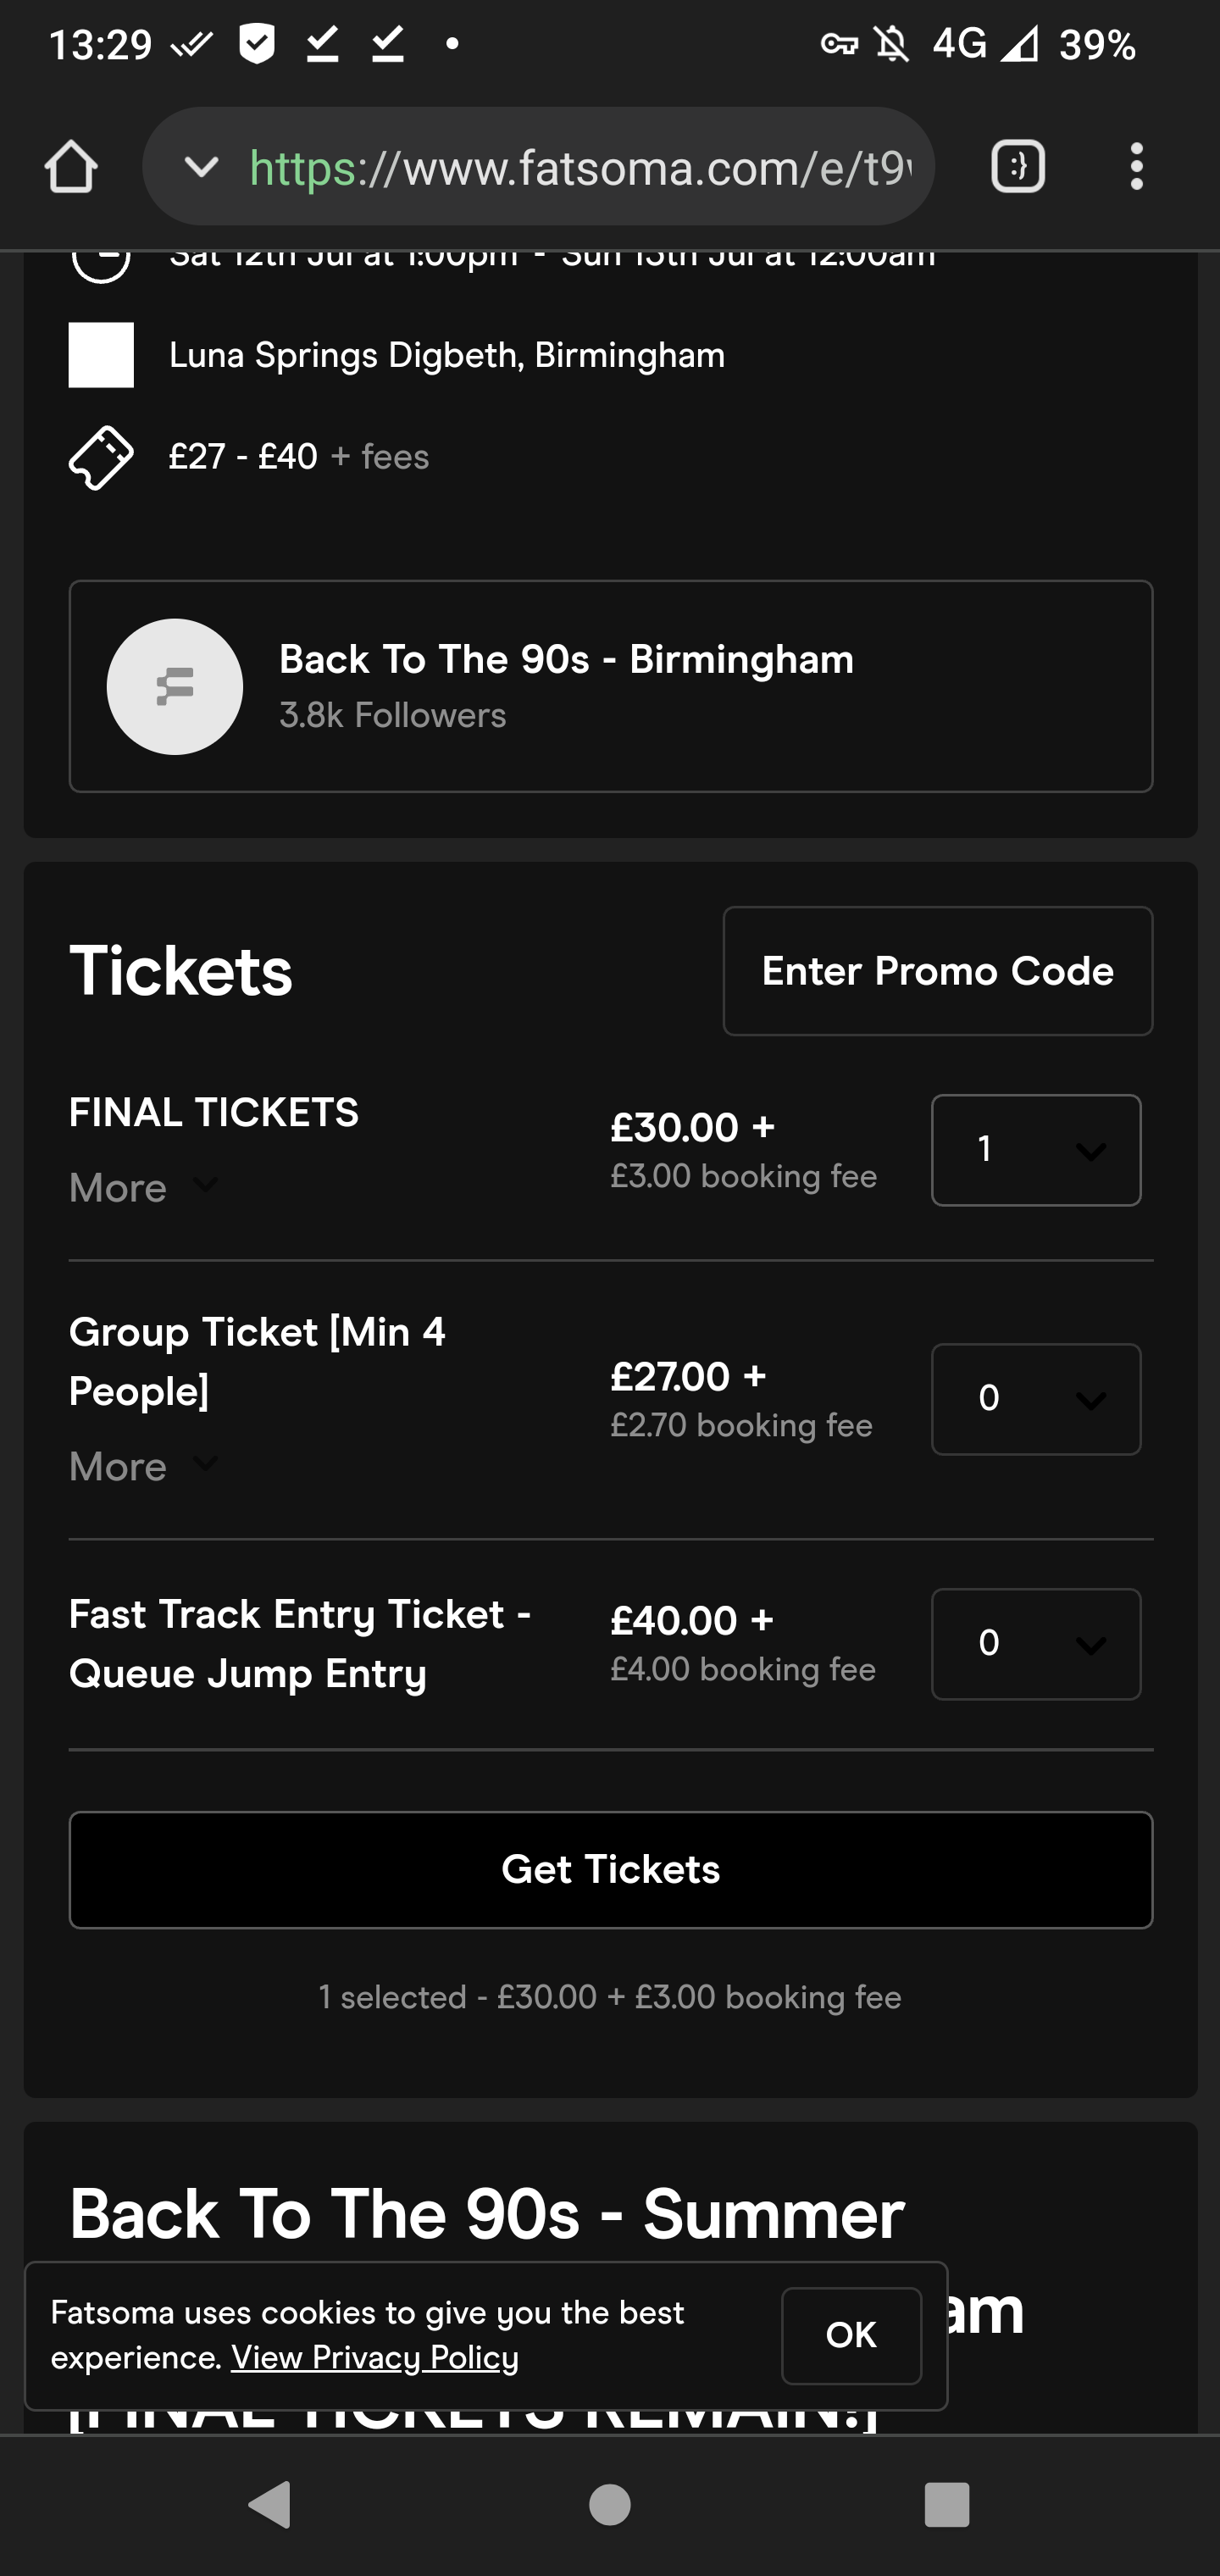
Task: Tap the Back To The 90s organiser avatar
Action: [175, 686]
